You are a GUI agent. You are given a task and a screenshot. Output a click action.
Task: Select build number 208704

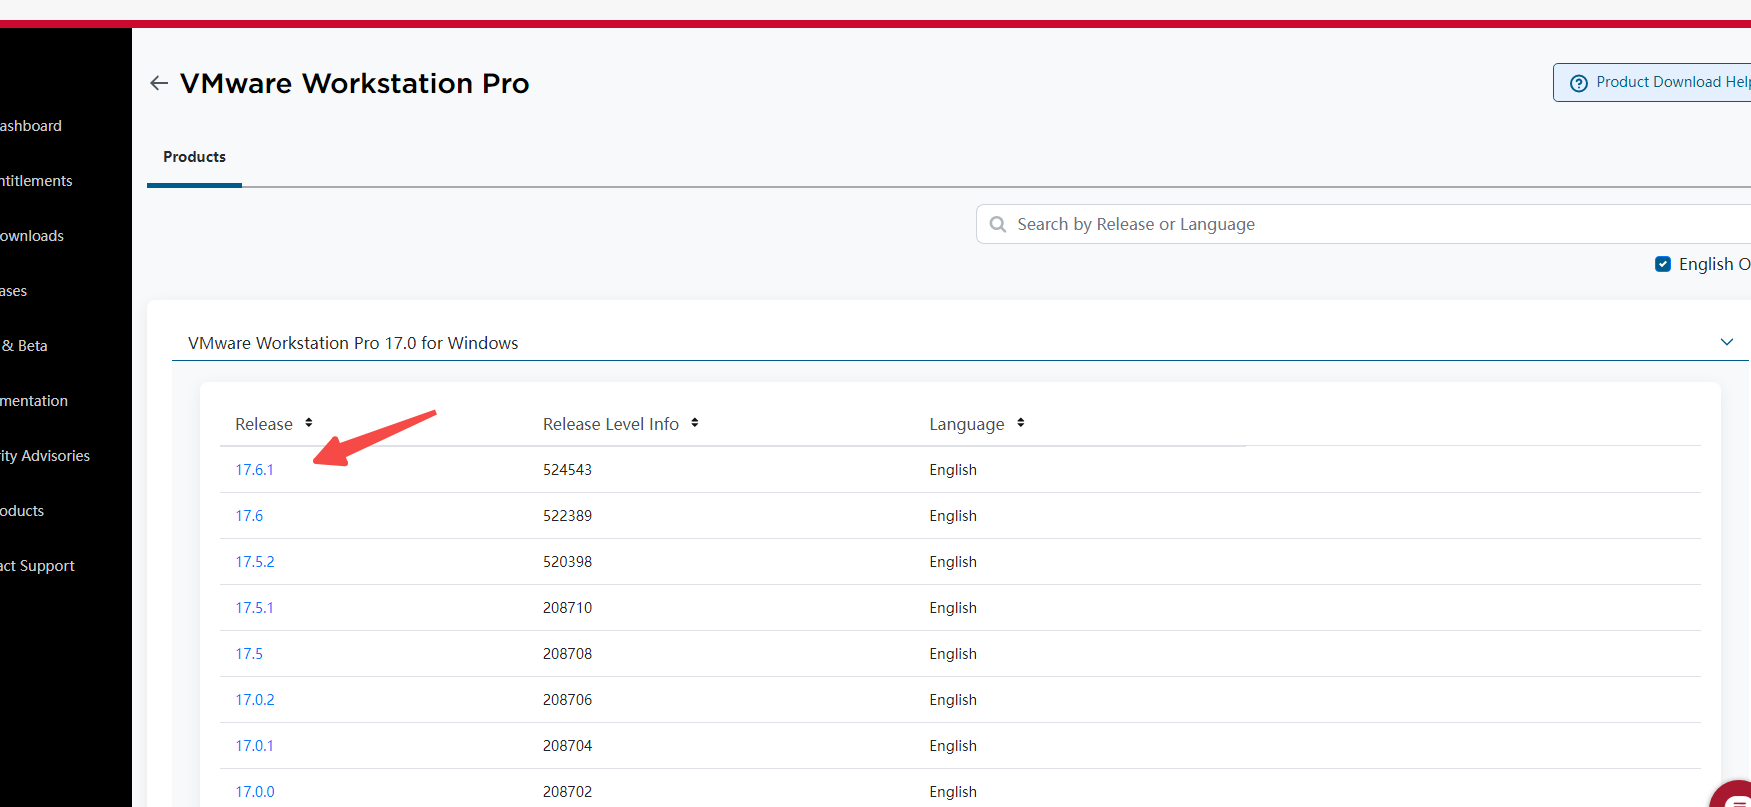tap(567, 746)
